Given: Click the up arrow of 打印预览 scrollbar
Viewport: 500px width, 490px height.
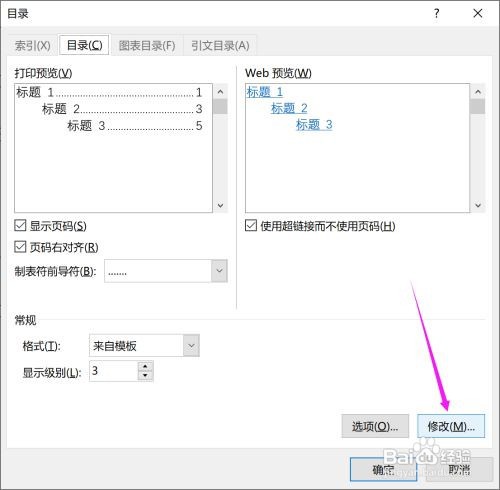Looking at the screenshot, I should 220,92.
